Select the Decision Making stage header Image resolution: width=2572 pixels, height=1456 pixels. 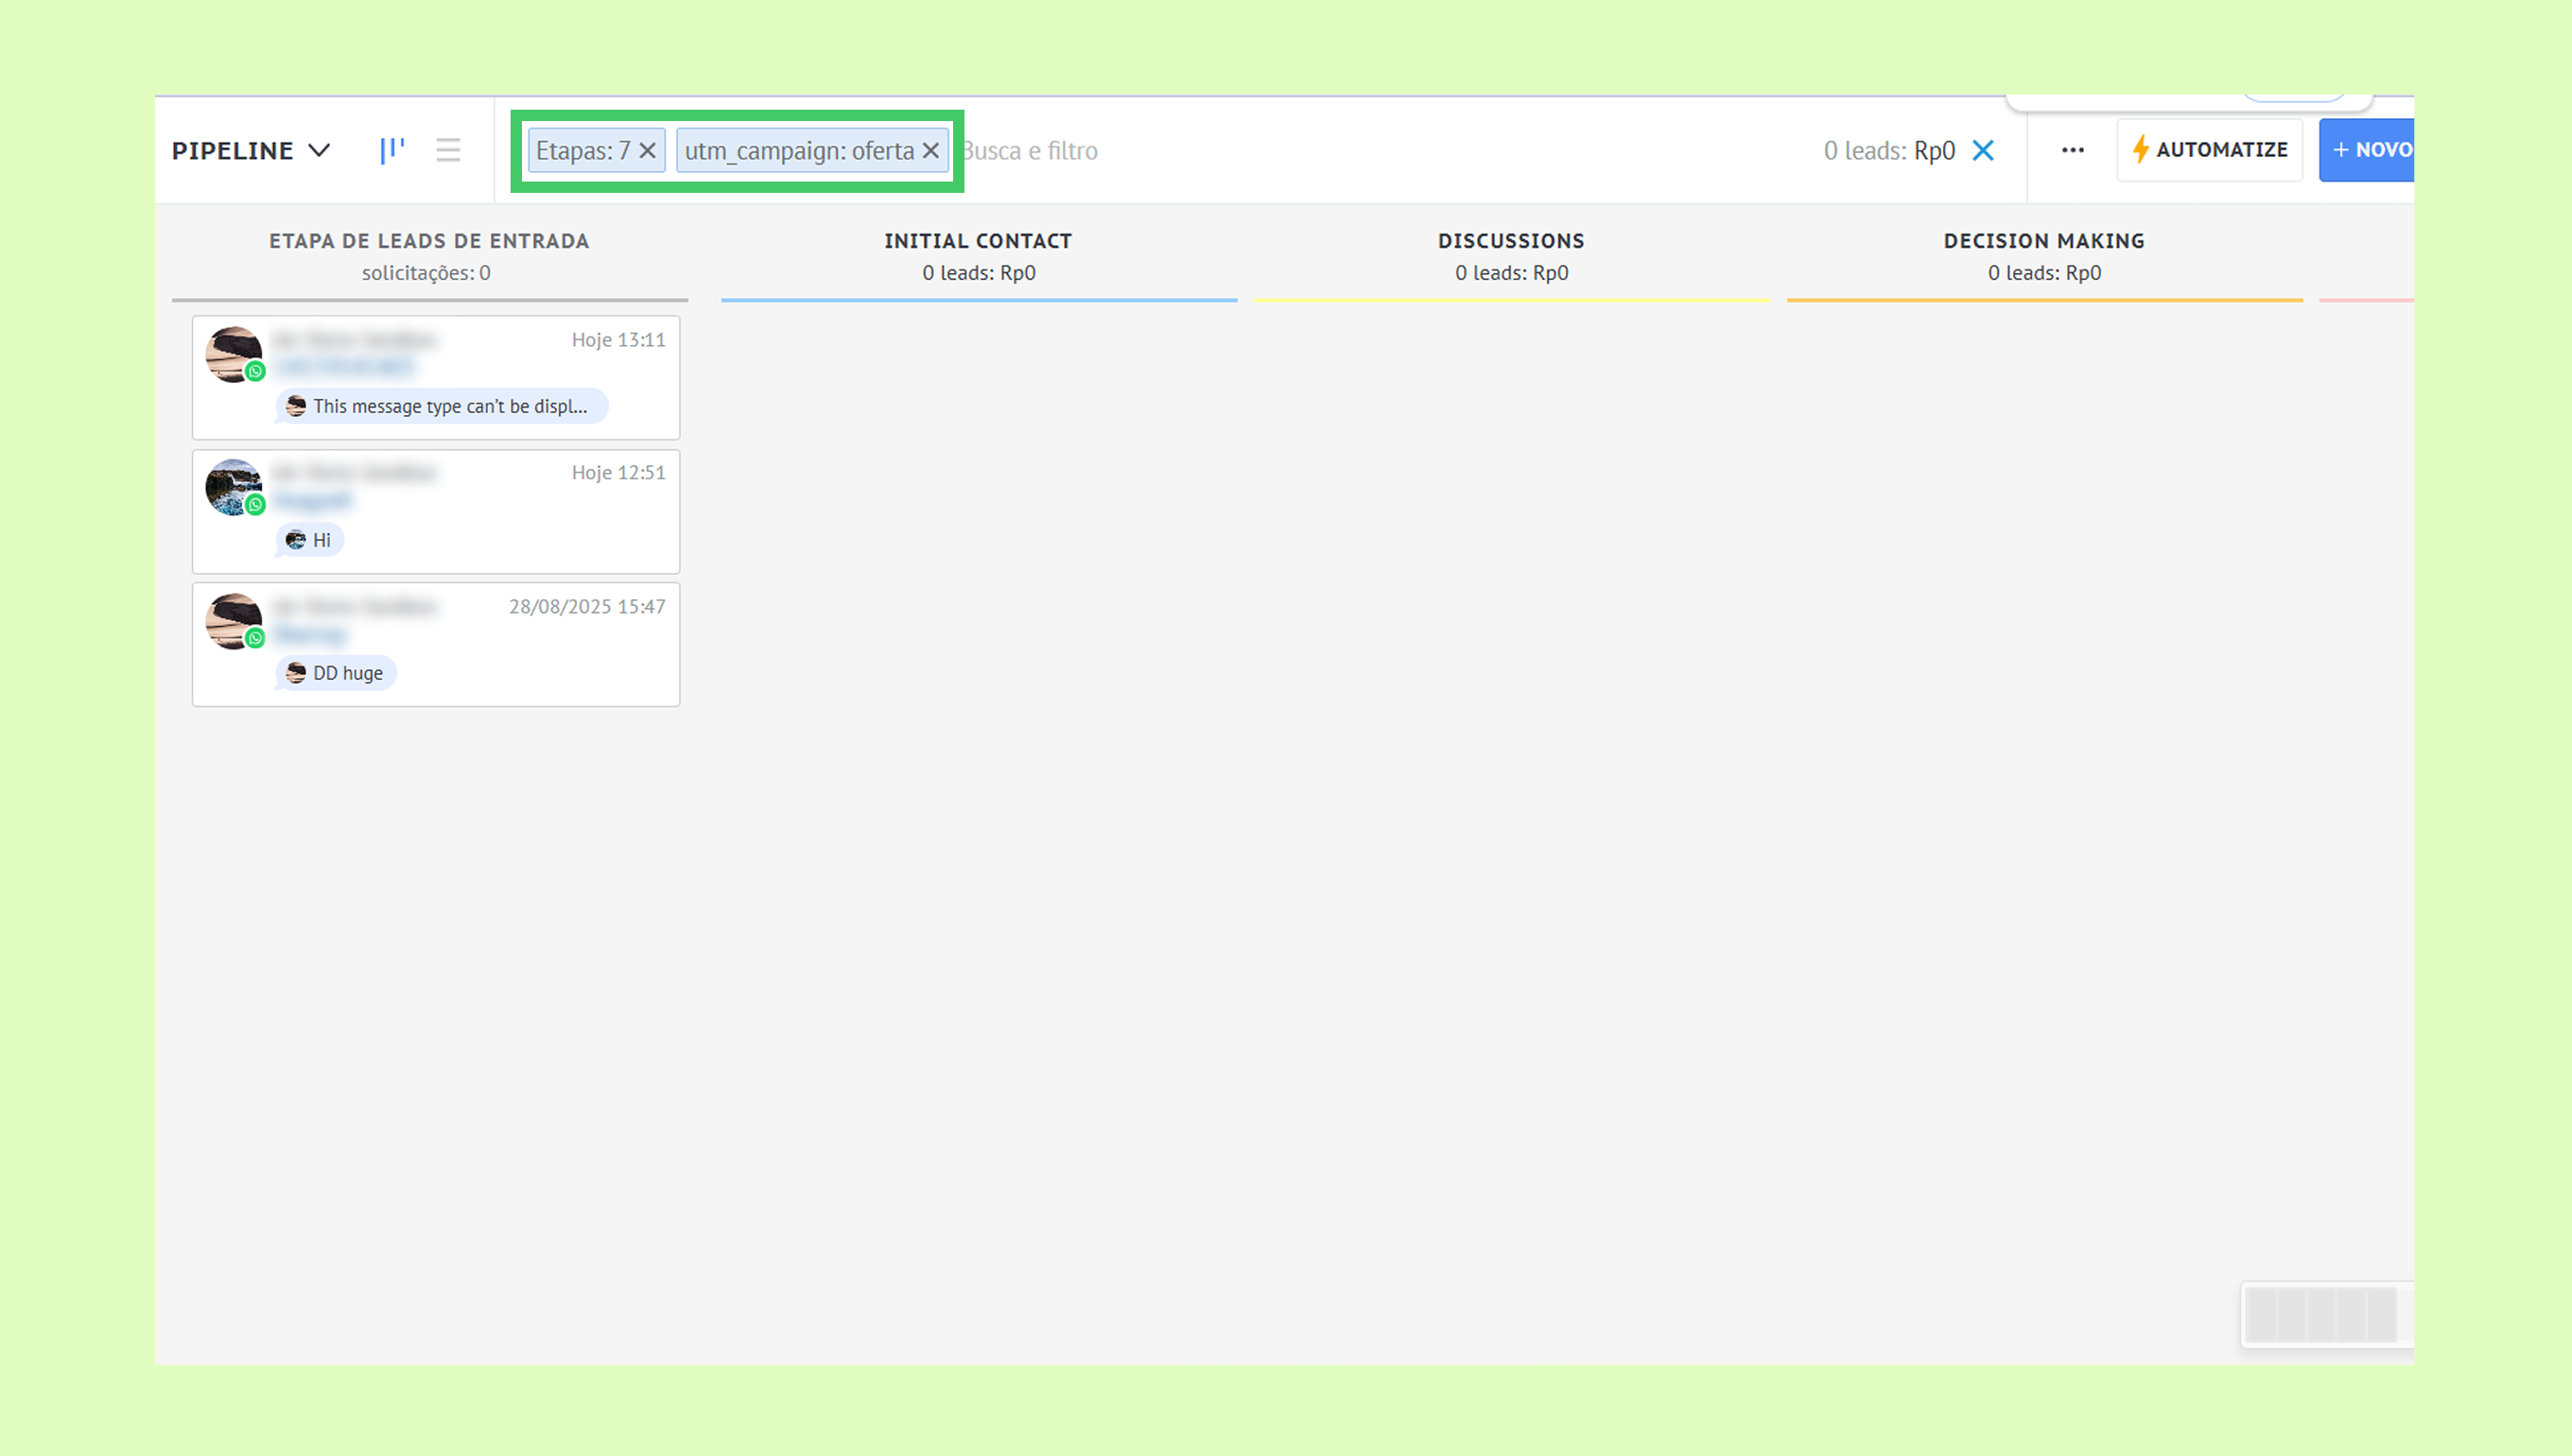point(2044,241)
